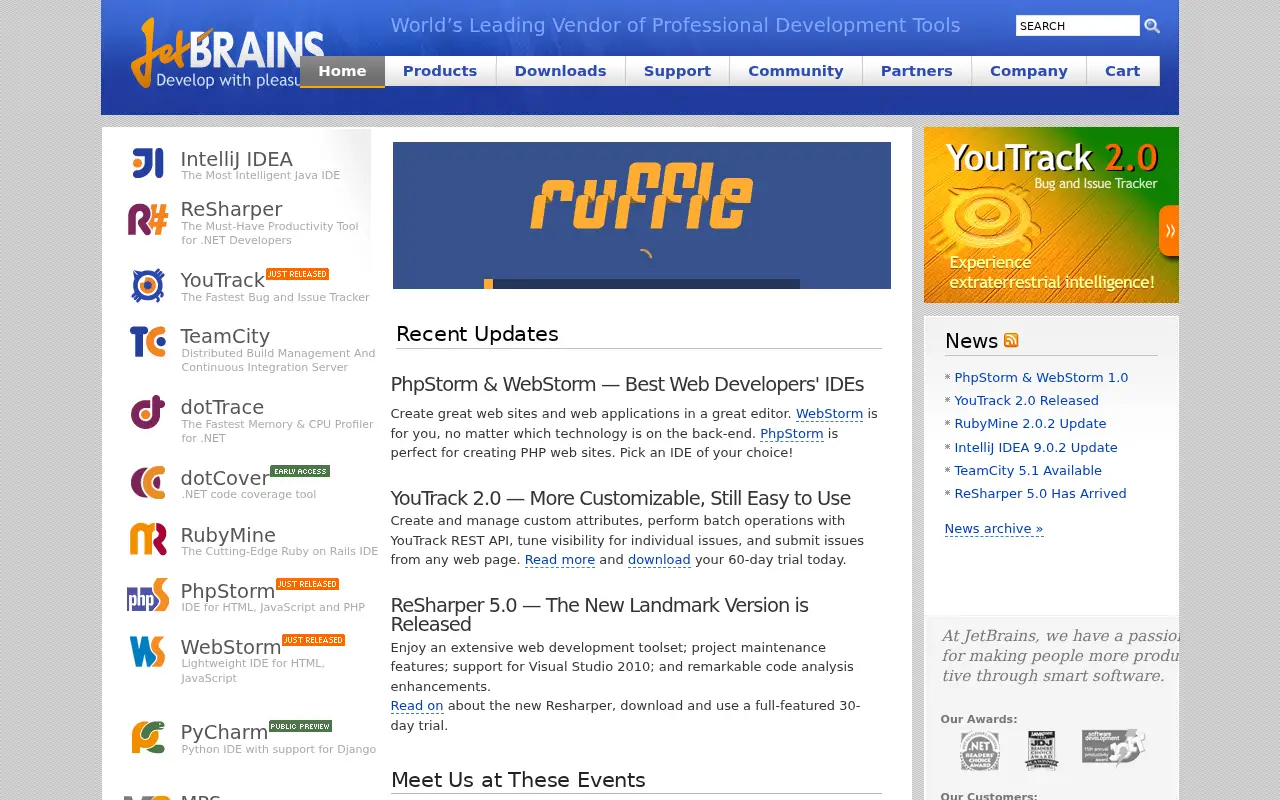Click the TeamCity TC icon

148,342
